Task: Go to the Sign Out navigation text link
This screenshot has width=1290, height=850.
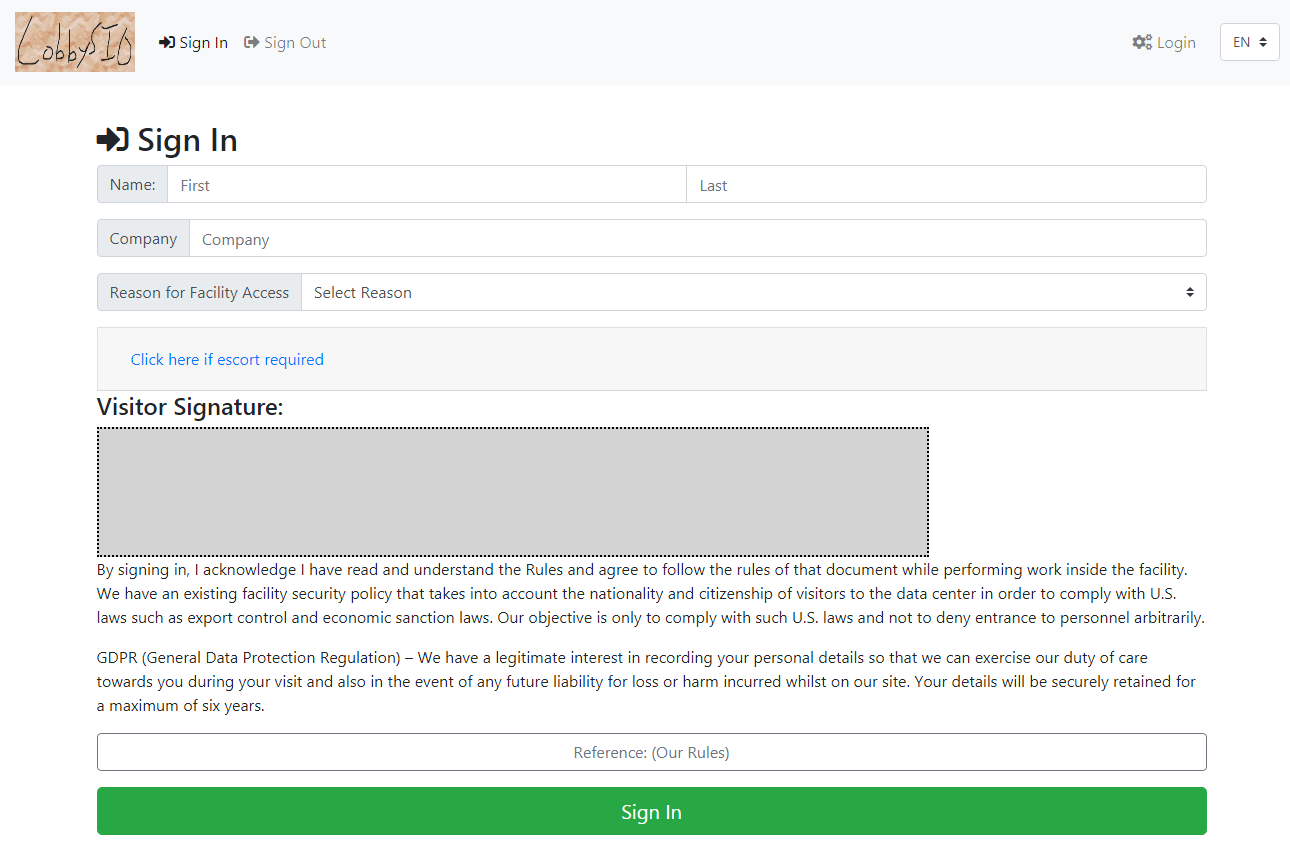Action: 295,43
